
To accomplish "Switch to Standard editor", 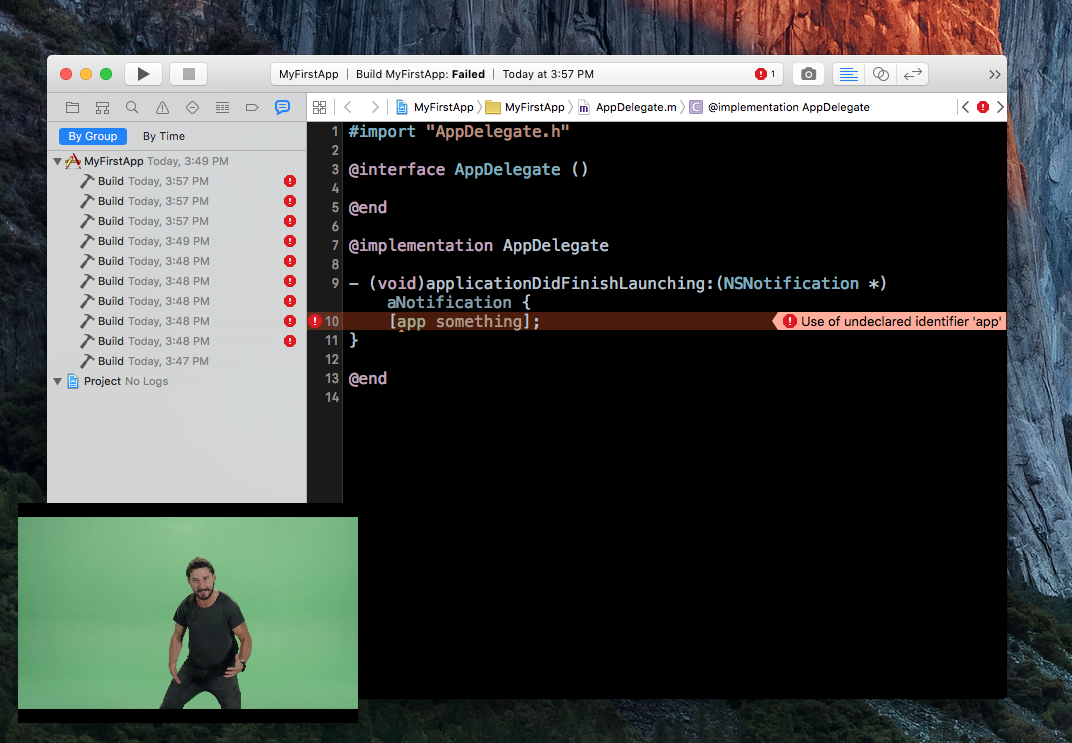I will [x=848, y=74].
